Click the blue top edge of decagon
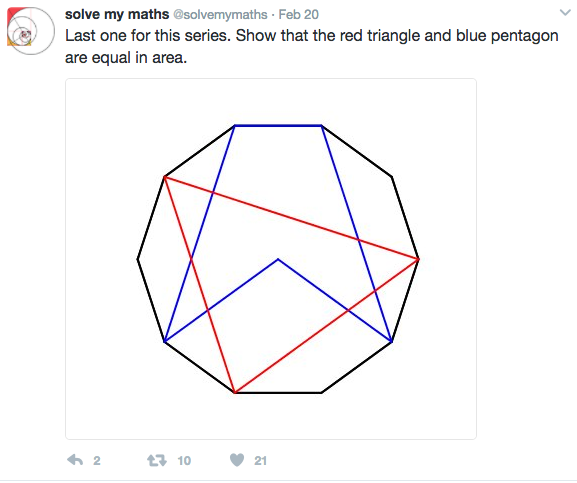This screenshot has width=577, height=483. (278, 126)
